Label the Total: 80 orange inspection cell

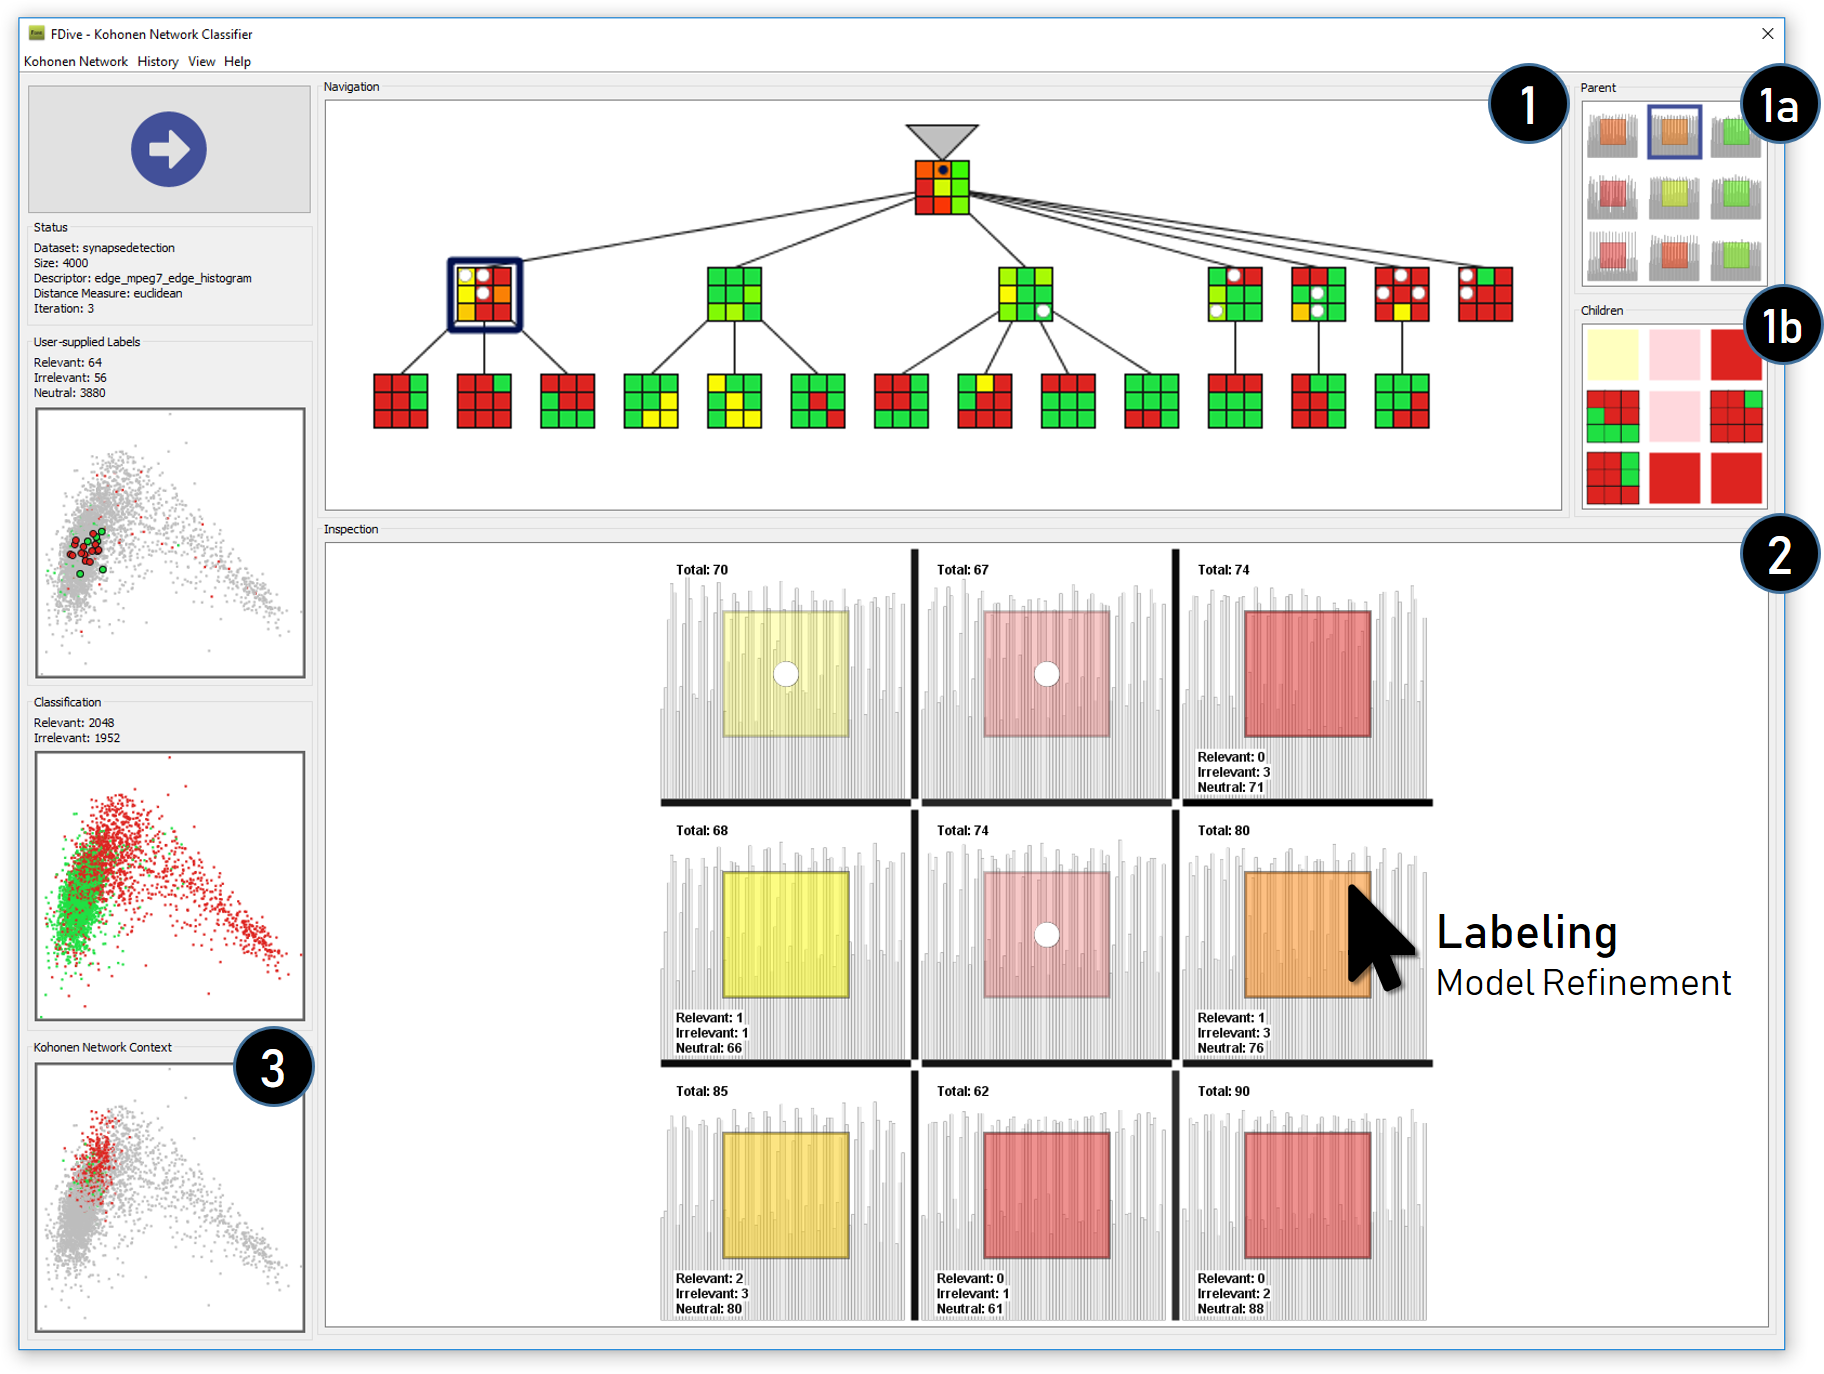(x=1308, y=934)
